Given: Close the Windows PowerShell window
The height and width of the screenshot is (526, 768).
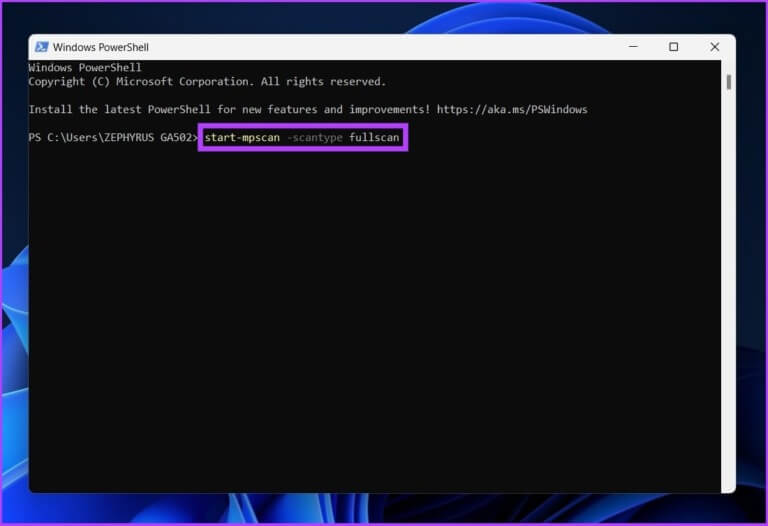Looking at the screenshot, I should [715, 47].
